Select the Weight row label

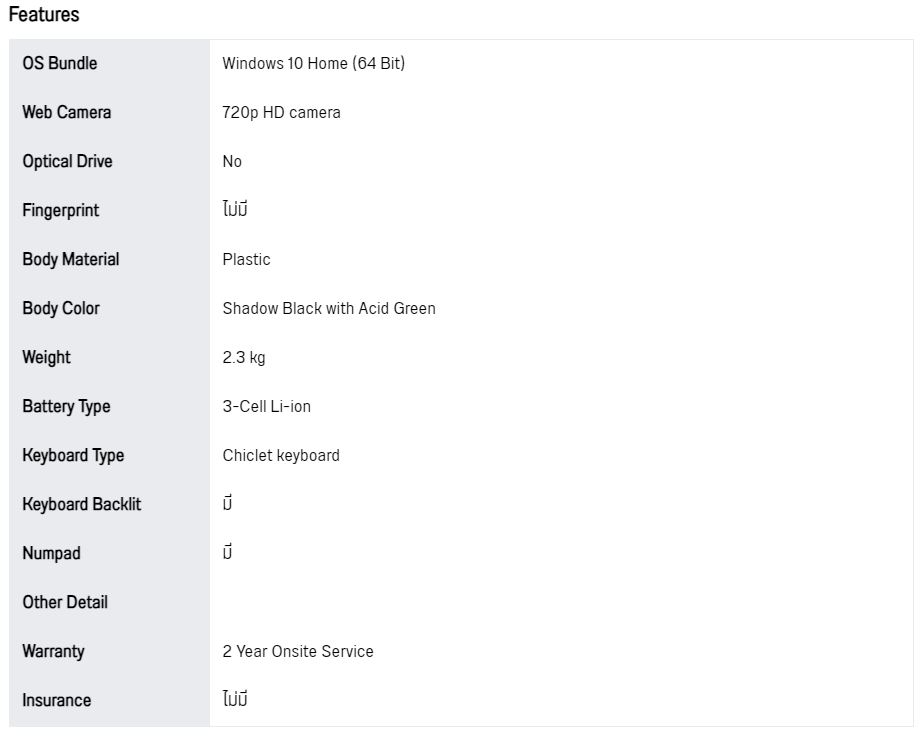tap(46, 357)
